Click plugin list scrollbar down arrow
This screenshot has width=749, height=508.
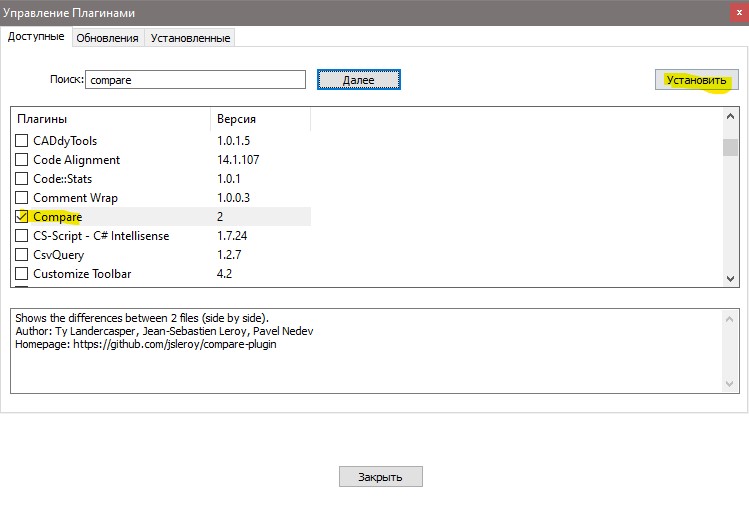730,279
